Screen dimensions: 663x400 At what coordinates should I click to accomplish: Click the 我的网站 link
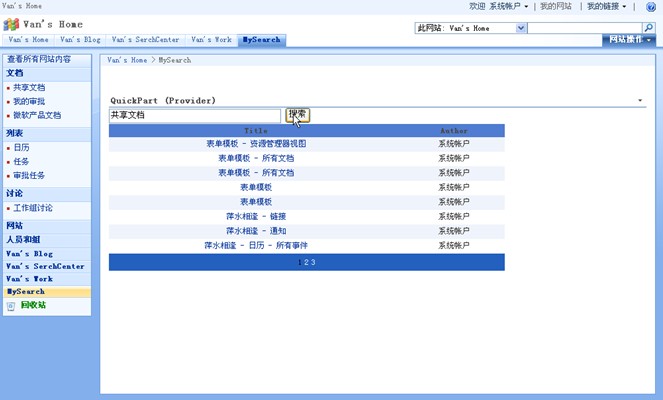[x=556, y=6]
